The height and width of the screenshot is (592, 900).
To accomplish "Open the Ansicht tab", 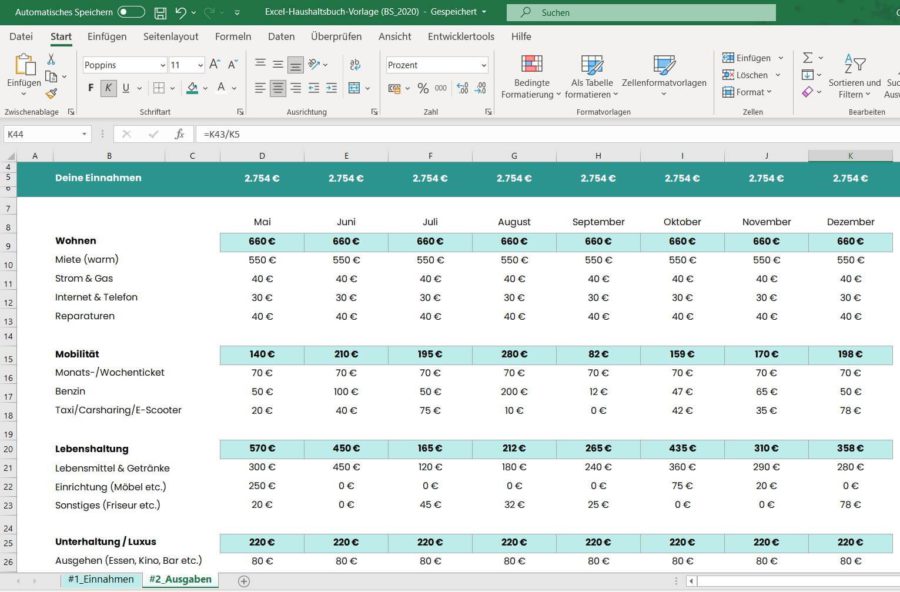I will (395, 36).
